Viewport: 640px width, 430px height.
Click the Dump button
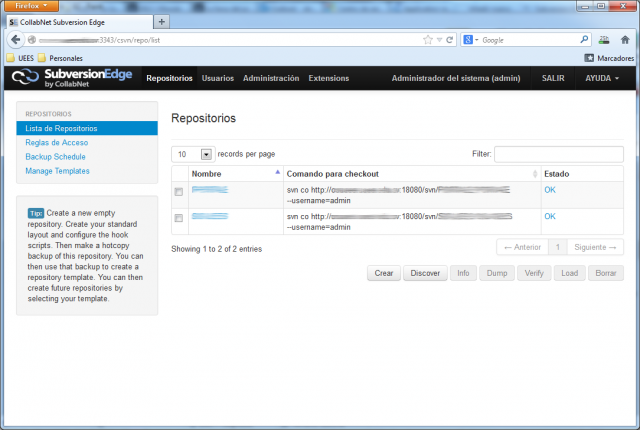click(x=497, y=273)
